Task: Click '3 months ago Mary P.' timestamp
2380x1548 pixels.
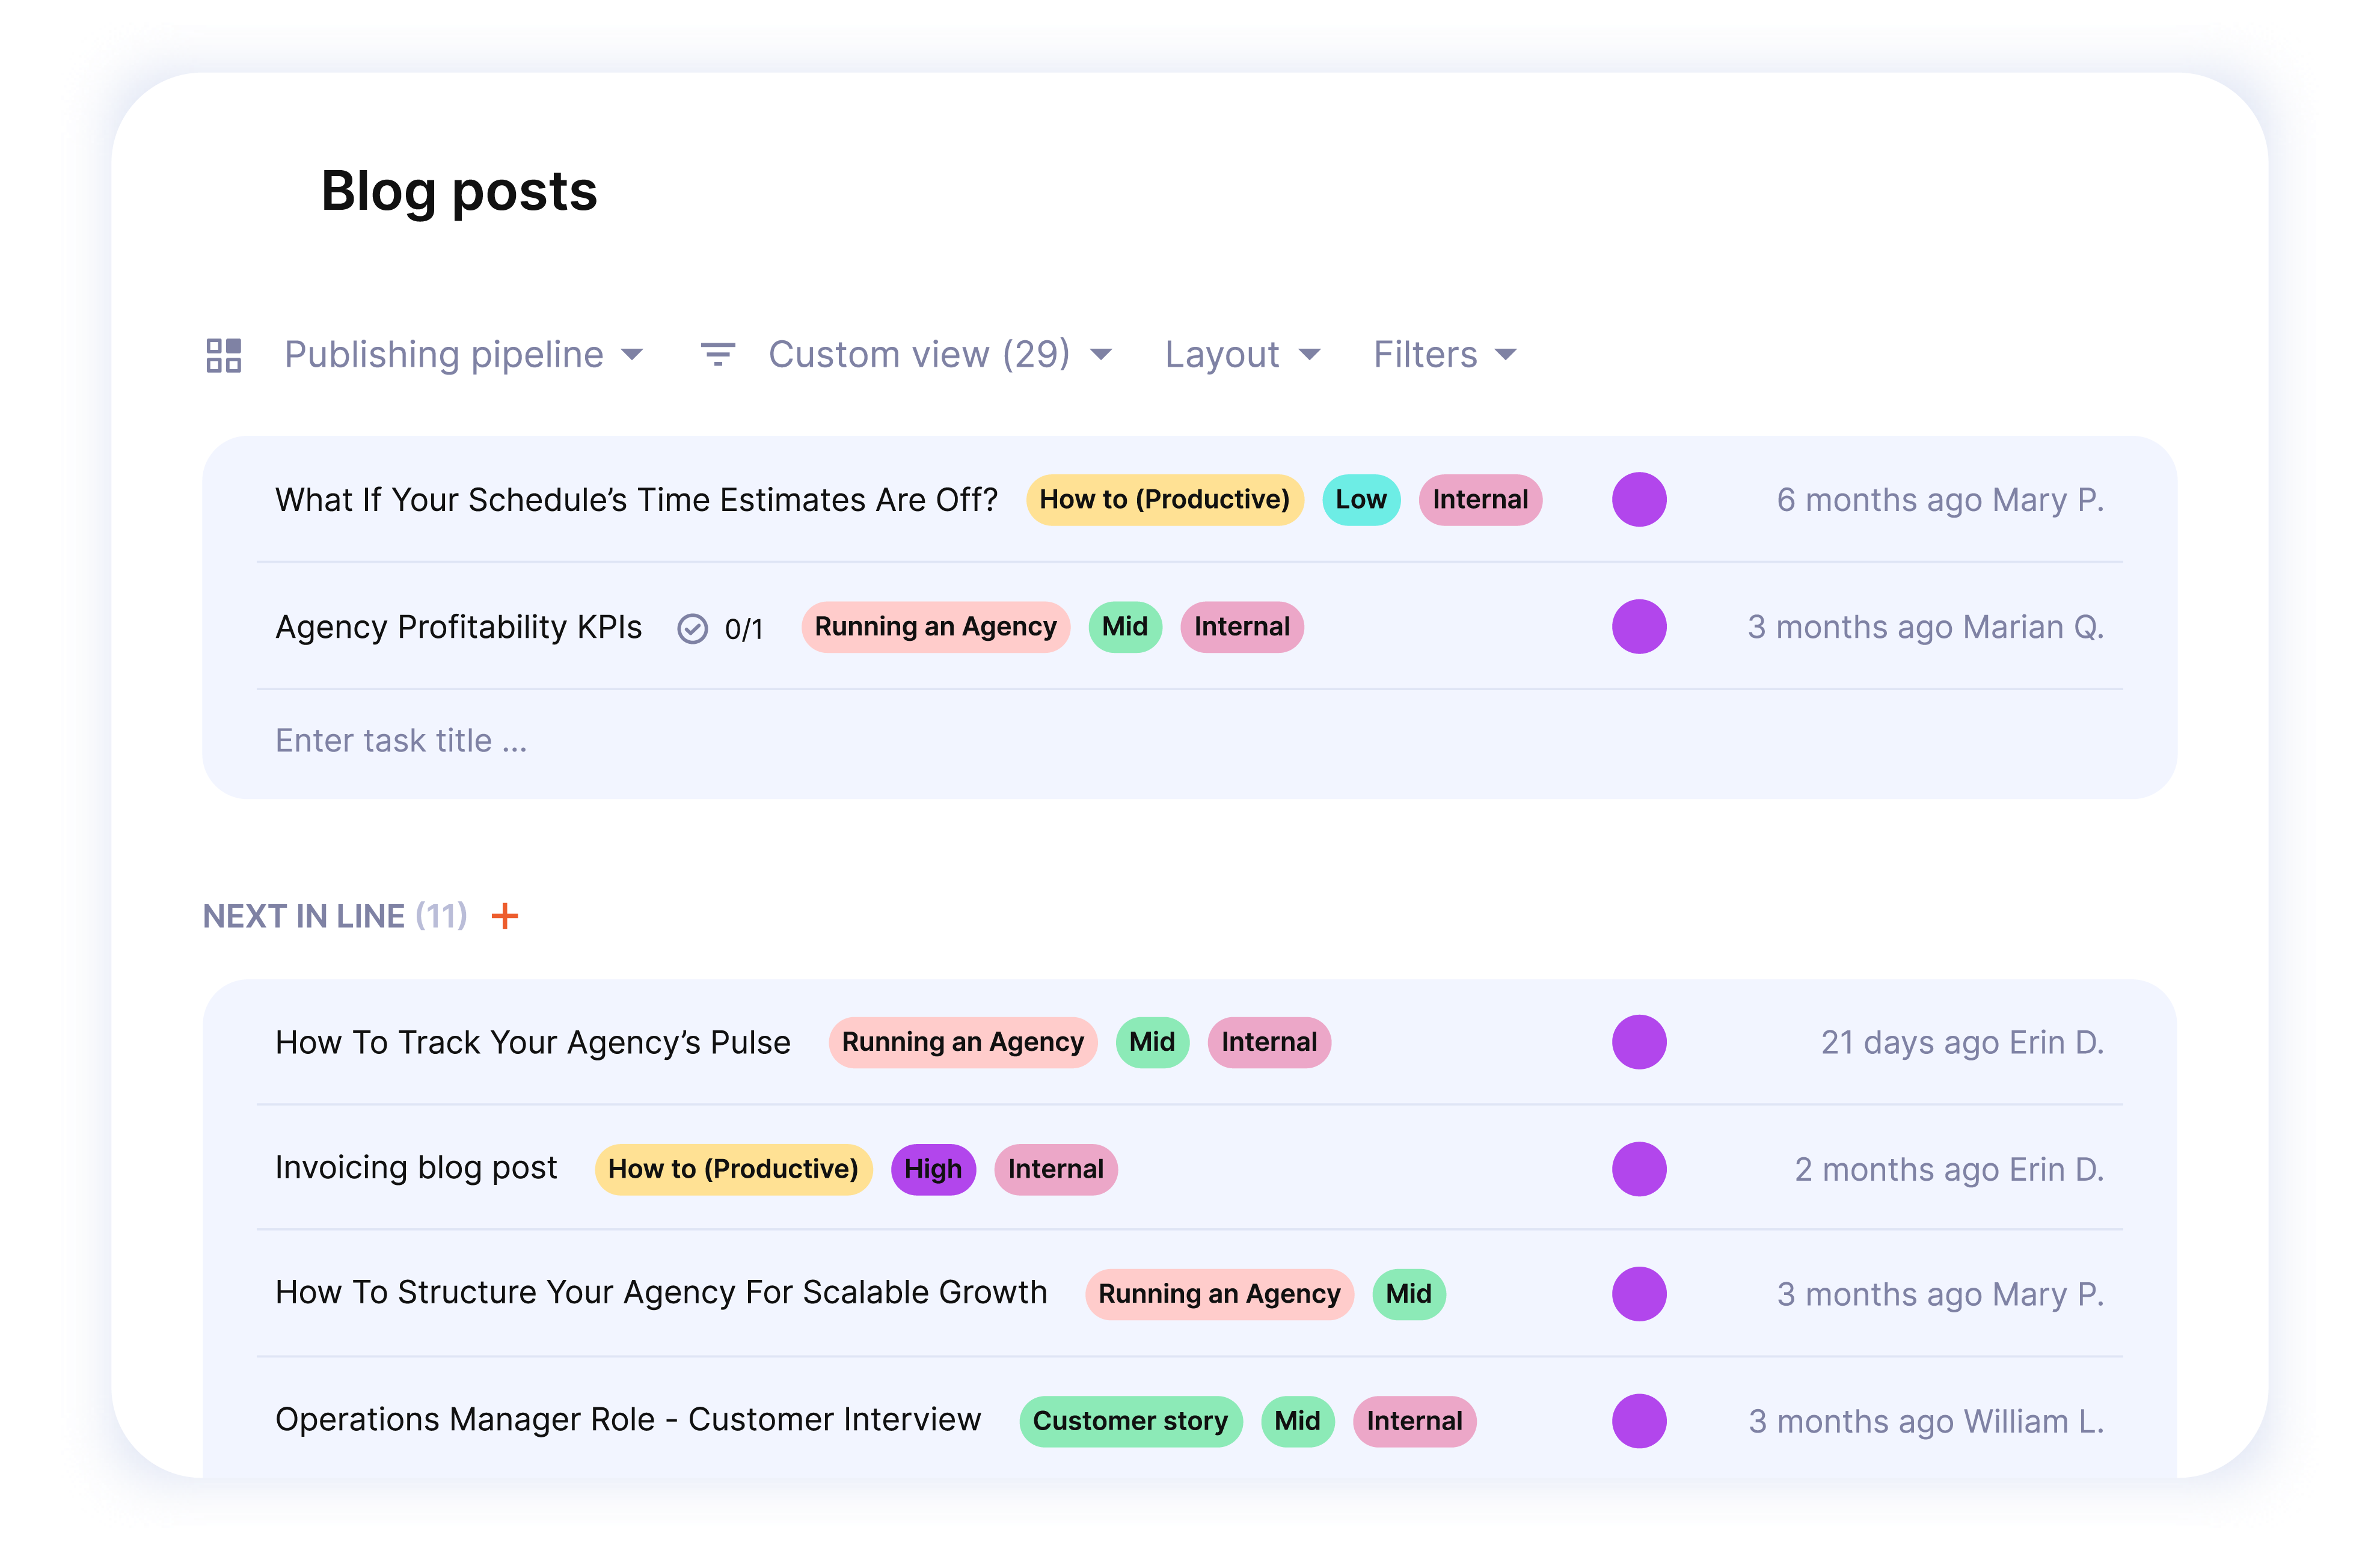Action: pos(1940,1294)
